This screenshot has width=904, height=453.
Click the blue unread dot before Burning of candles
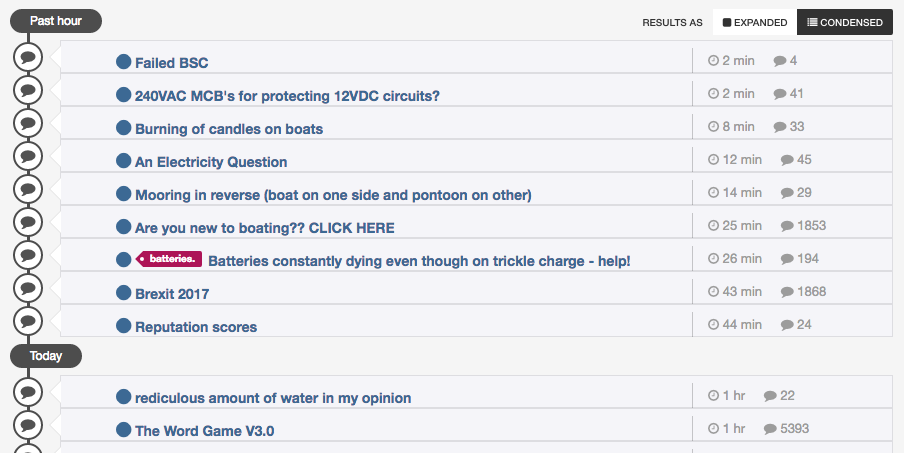(x=123, y=127)
